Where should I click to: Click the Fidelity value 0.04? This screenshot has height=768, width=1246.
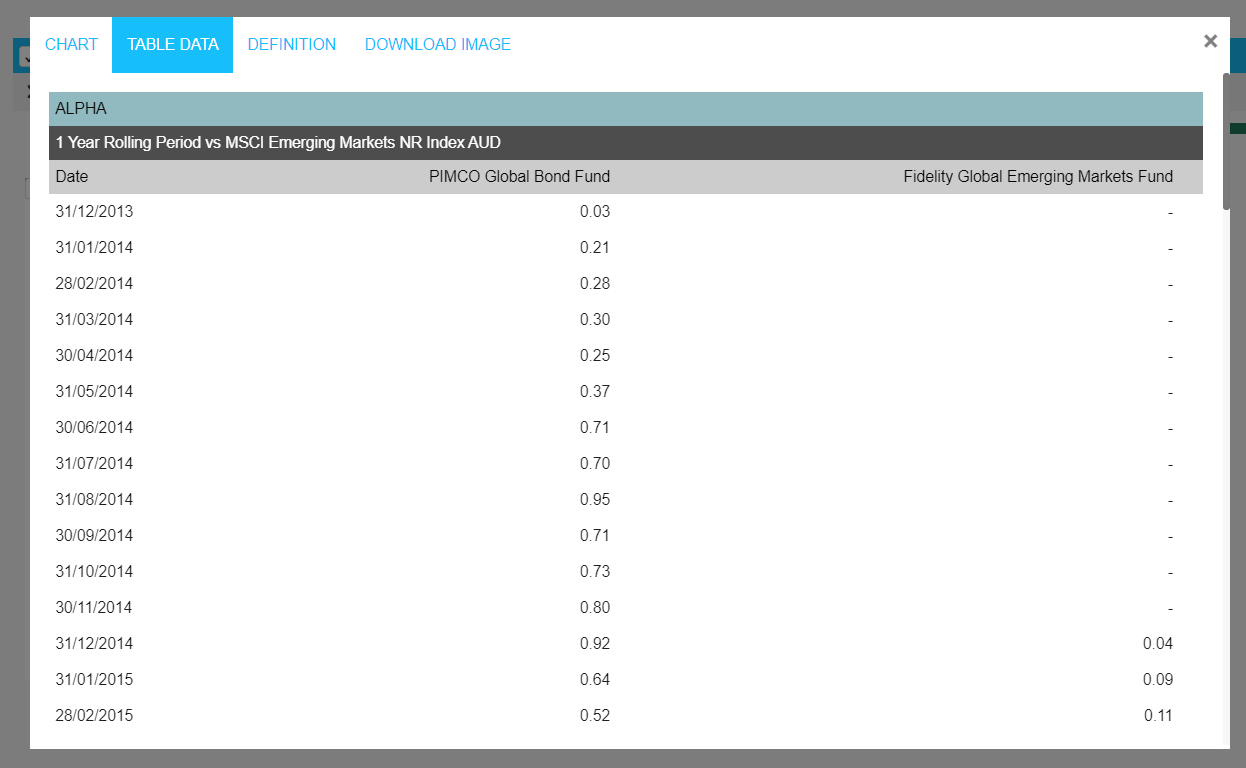(1157, 644)
